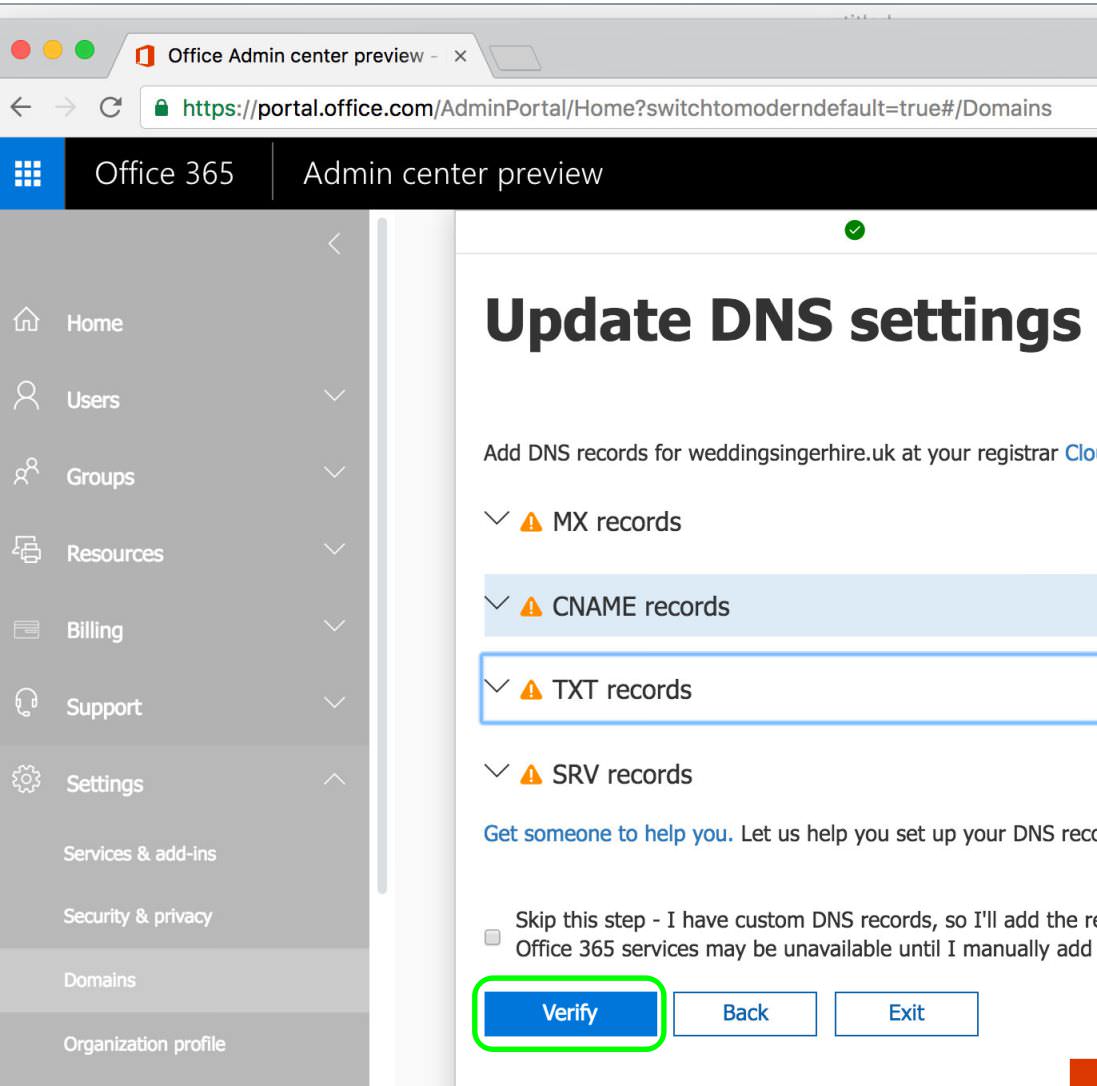
Task: Click the blue Verify button
Action: click(x=570, y=1013)
